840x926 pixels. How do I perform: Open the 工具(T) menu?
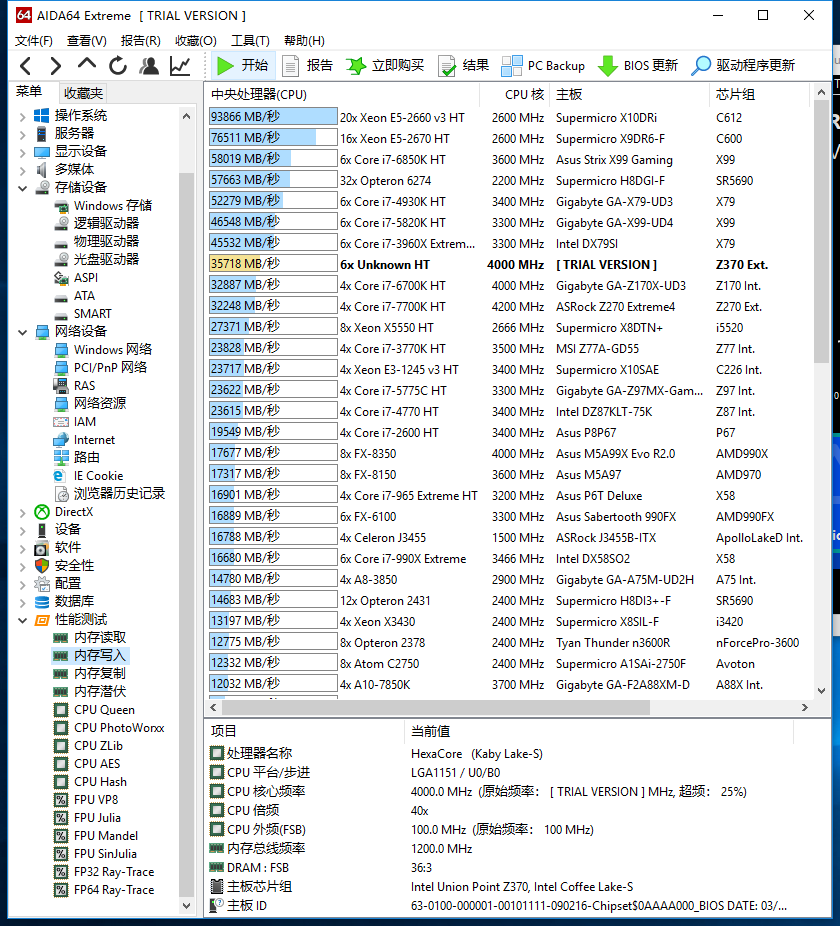point(250,41)
